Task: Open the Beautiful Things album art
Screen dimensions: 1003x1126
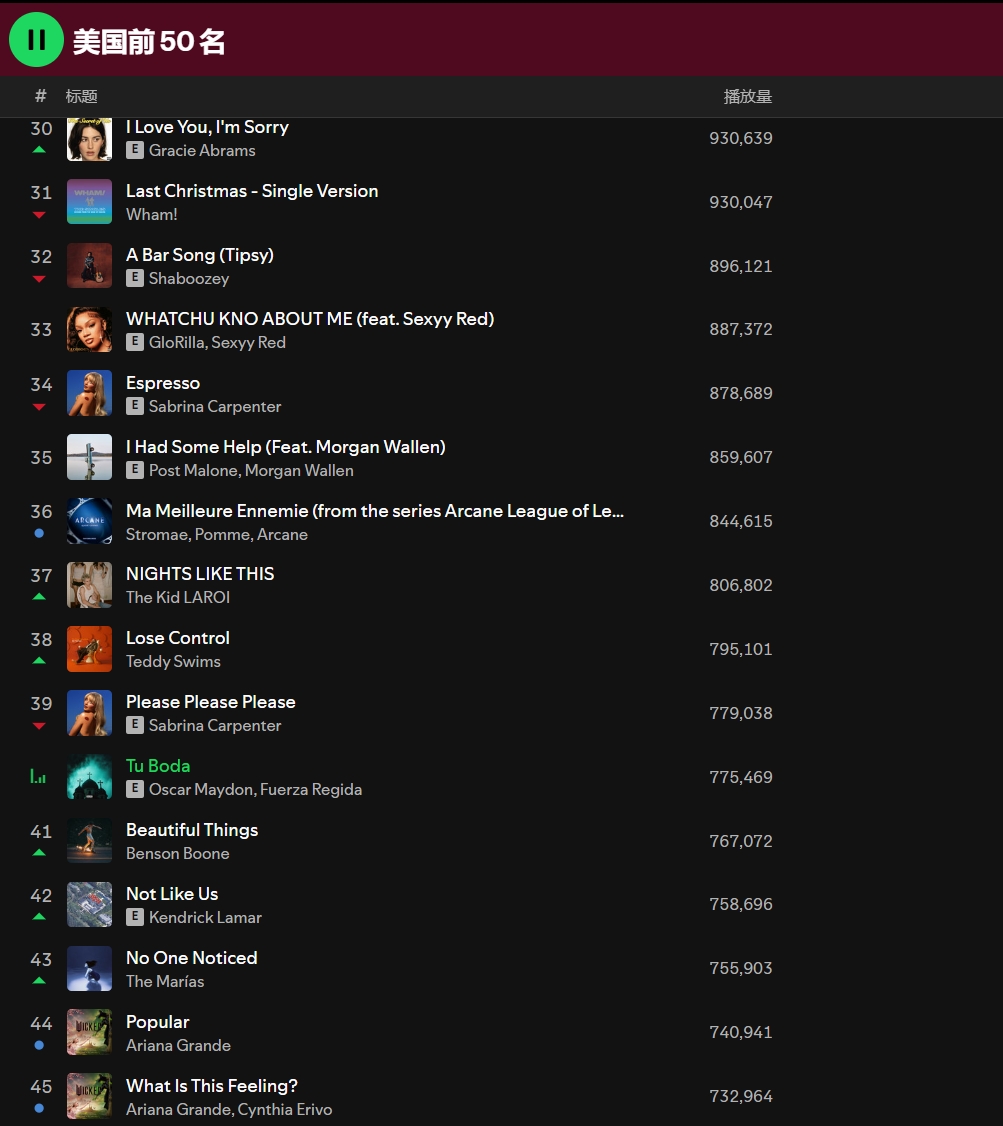Action: point(90,840)
